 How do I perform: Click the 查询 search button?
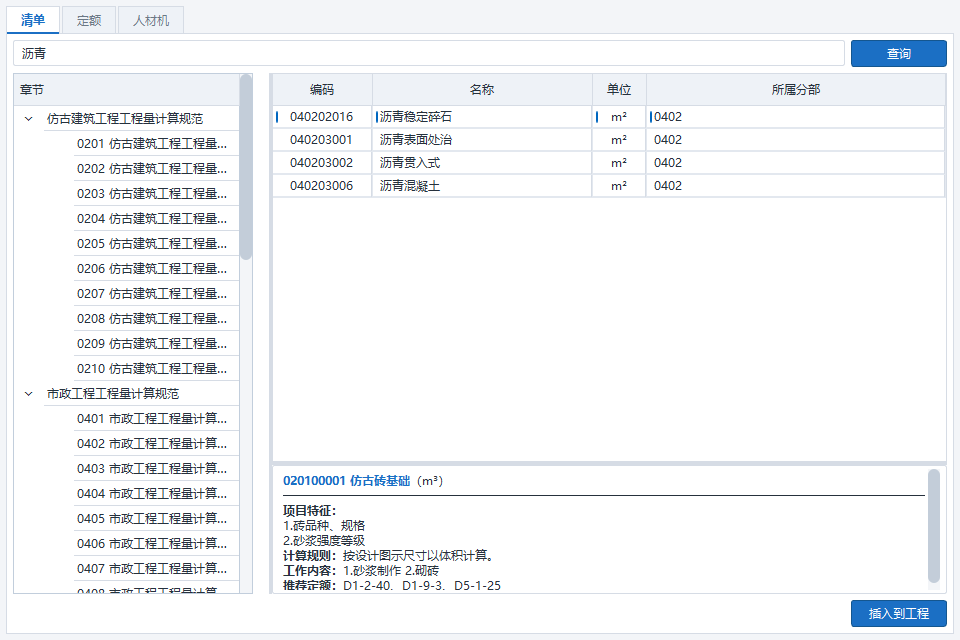click(898, 53)
